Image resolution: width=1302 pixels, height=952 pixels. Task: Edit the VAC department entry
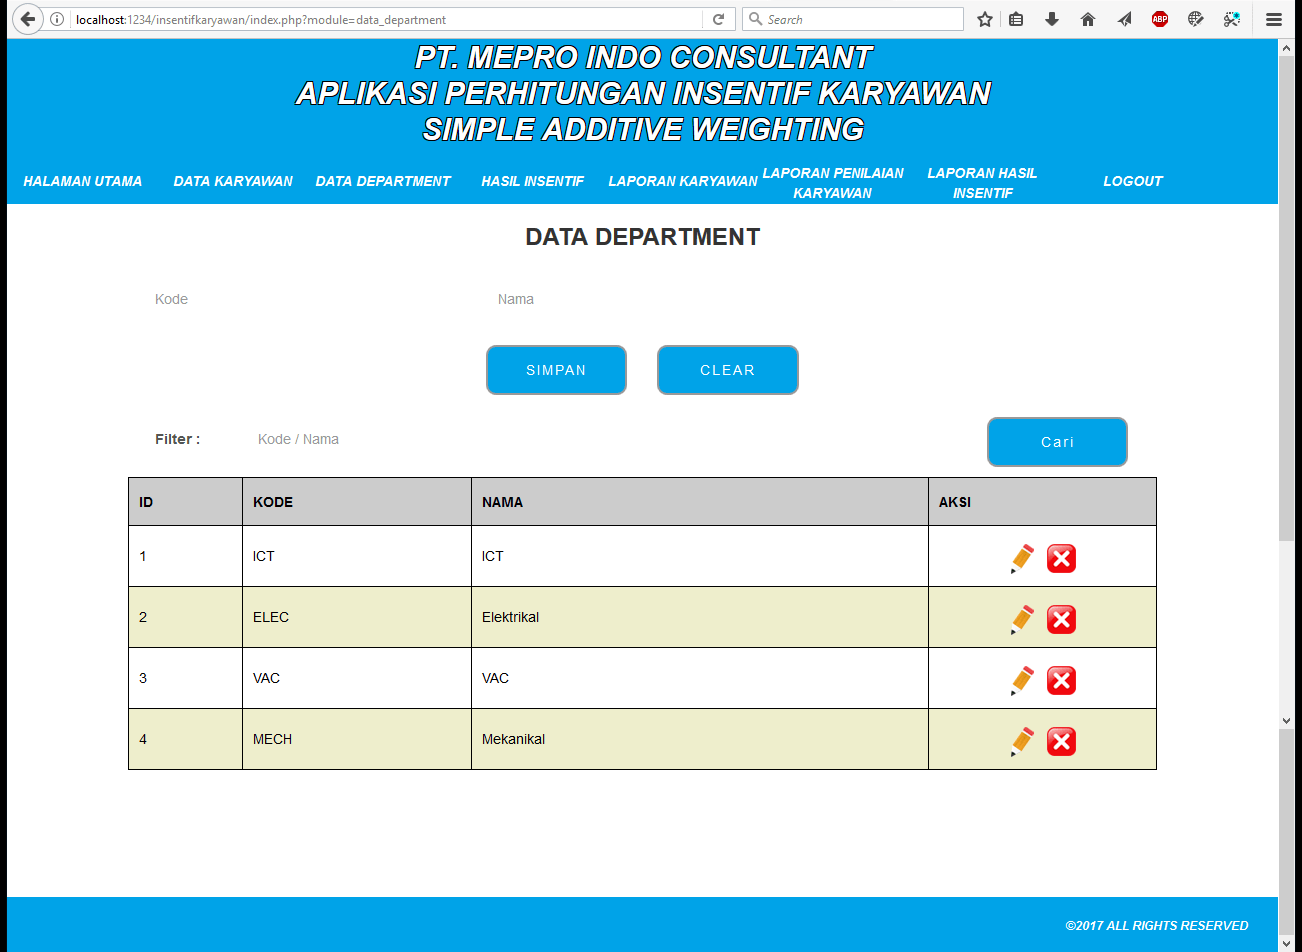click(1022, 680)
